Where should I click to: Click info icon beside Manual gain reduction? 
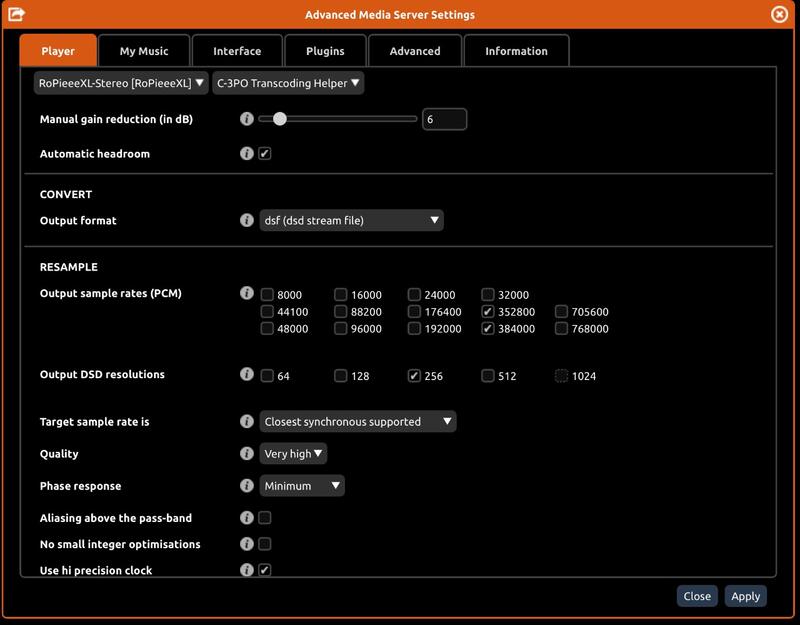[x=247, y=119]
